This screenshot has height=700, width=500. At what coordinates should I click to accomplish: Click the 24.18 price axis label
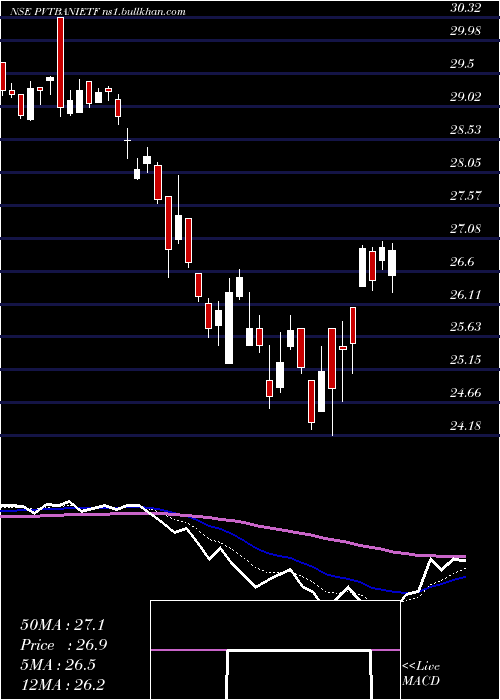[x=465, y=426]
